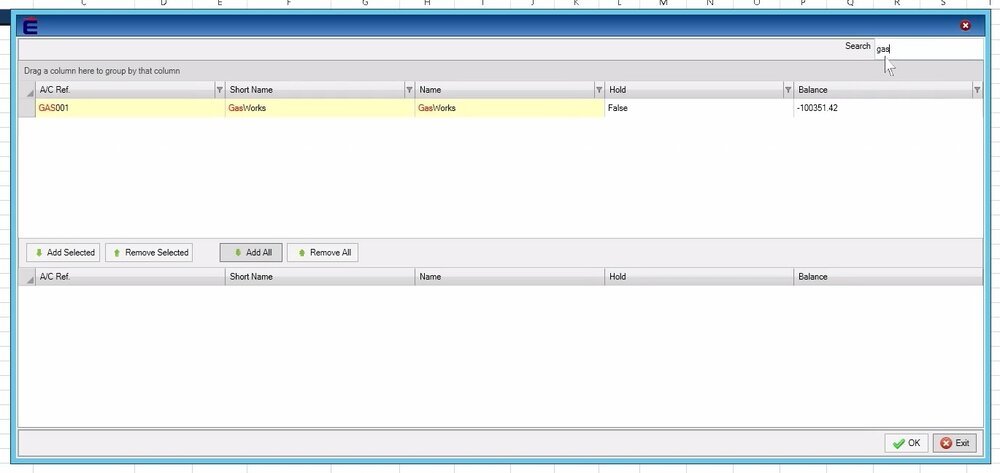This screenshot has height=473, width=1000.
Task: Open the Short Name column filter
Action: (409, 90)
